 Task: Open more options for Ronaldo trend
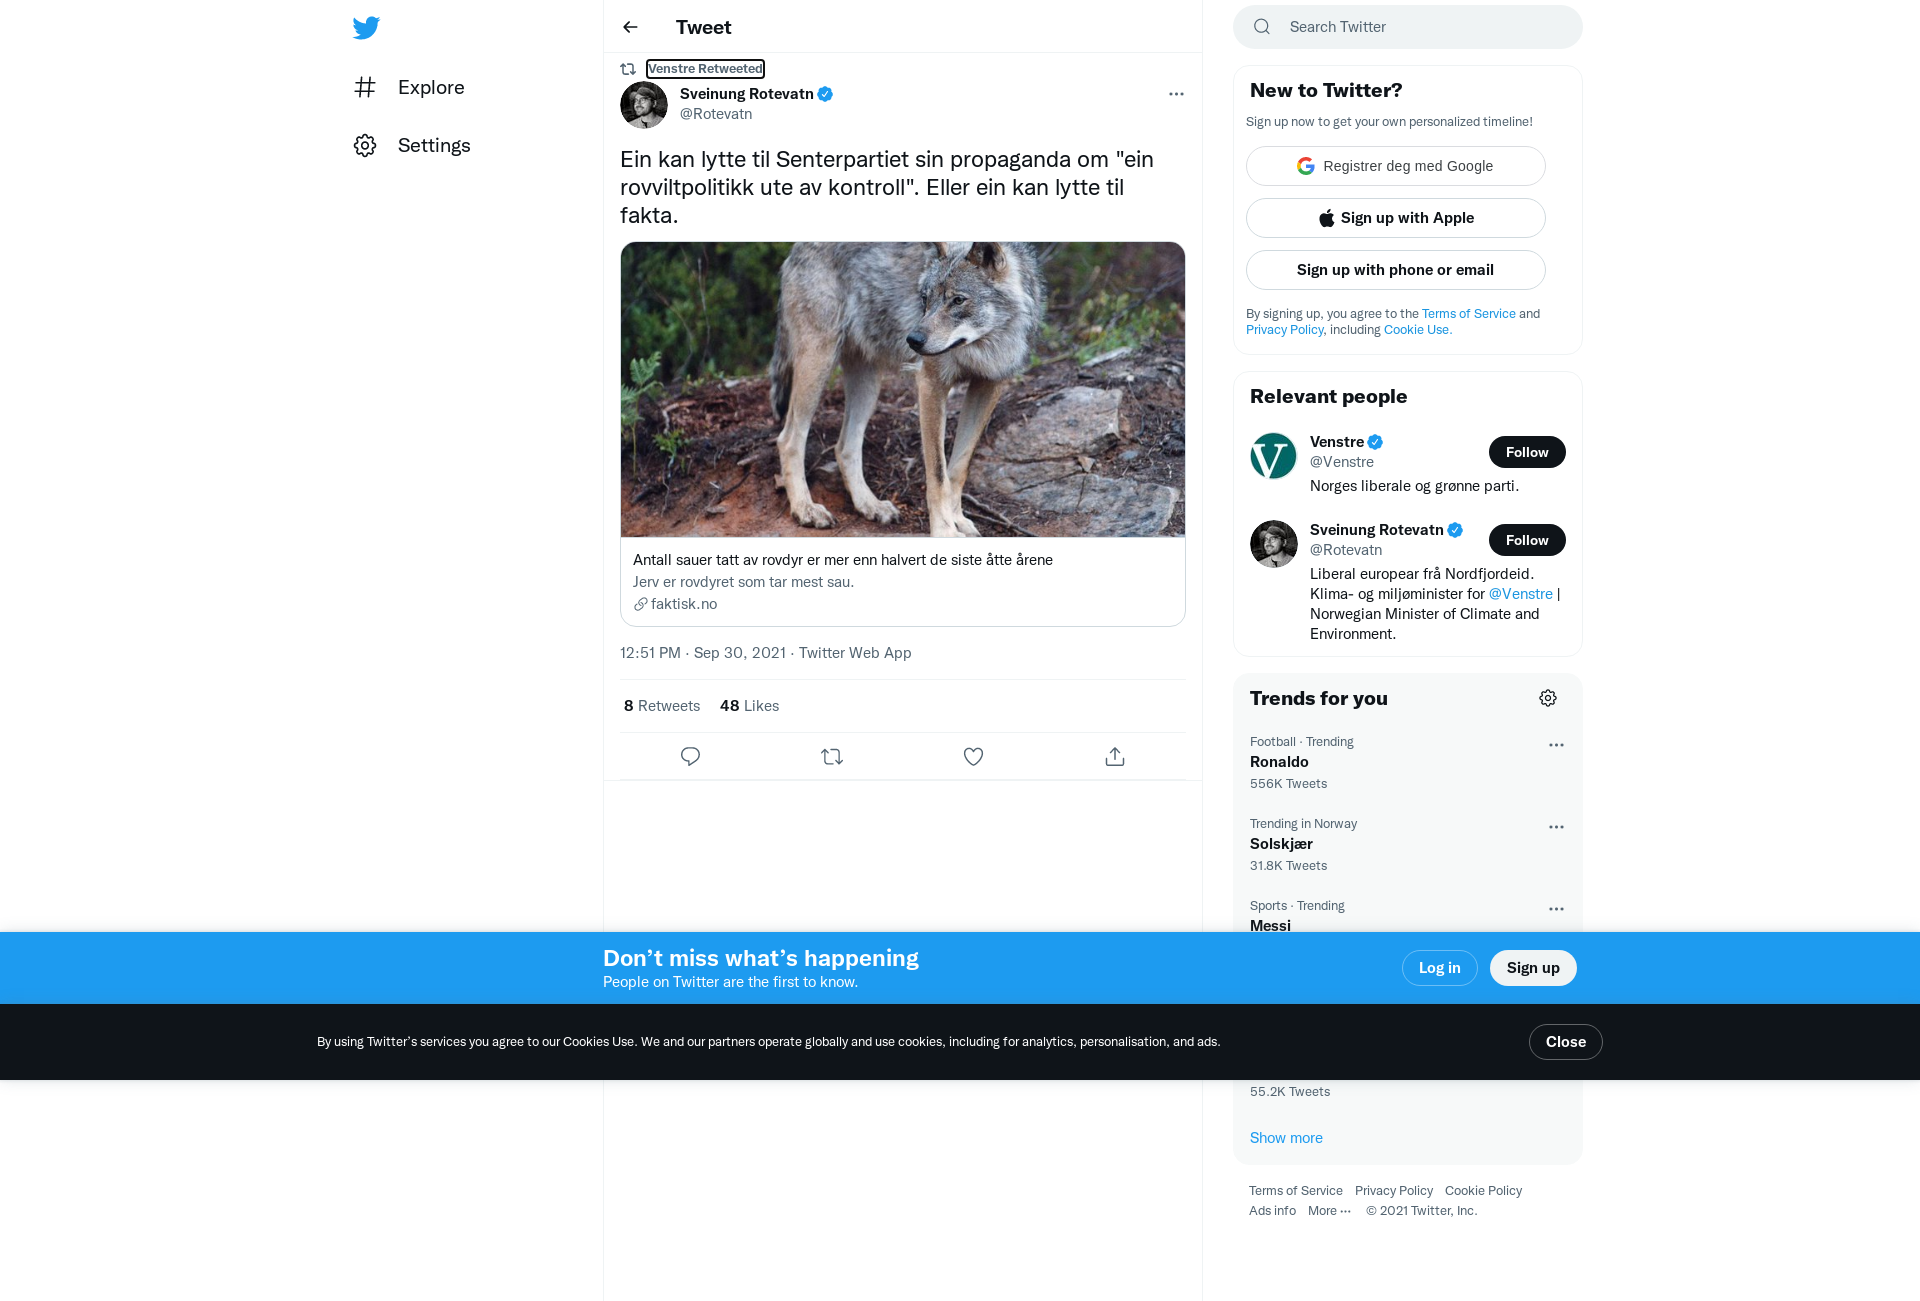pyautogui.click(x=1556, y=745)
